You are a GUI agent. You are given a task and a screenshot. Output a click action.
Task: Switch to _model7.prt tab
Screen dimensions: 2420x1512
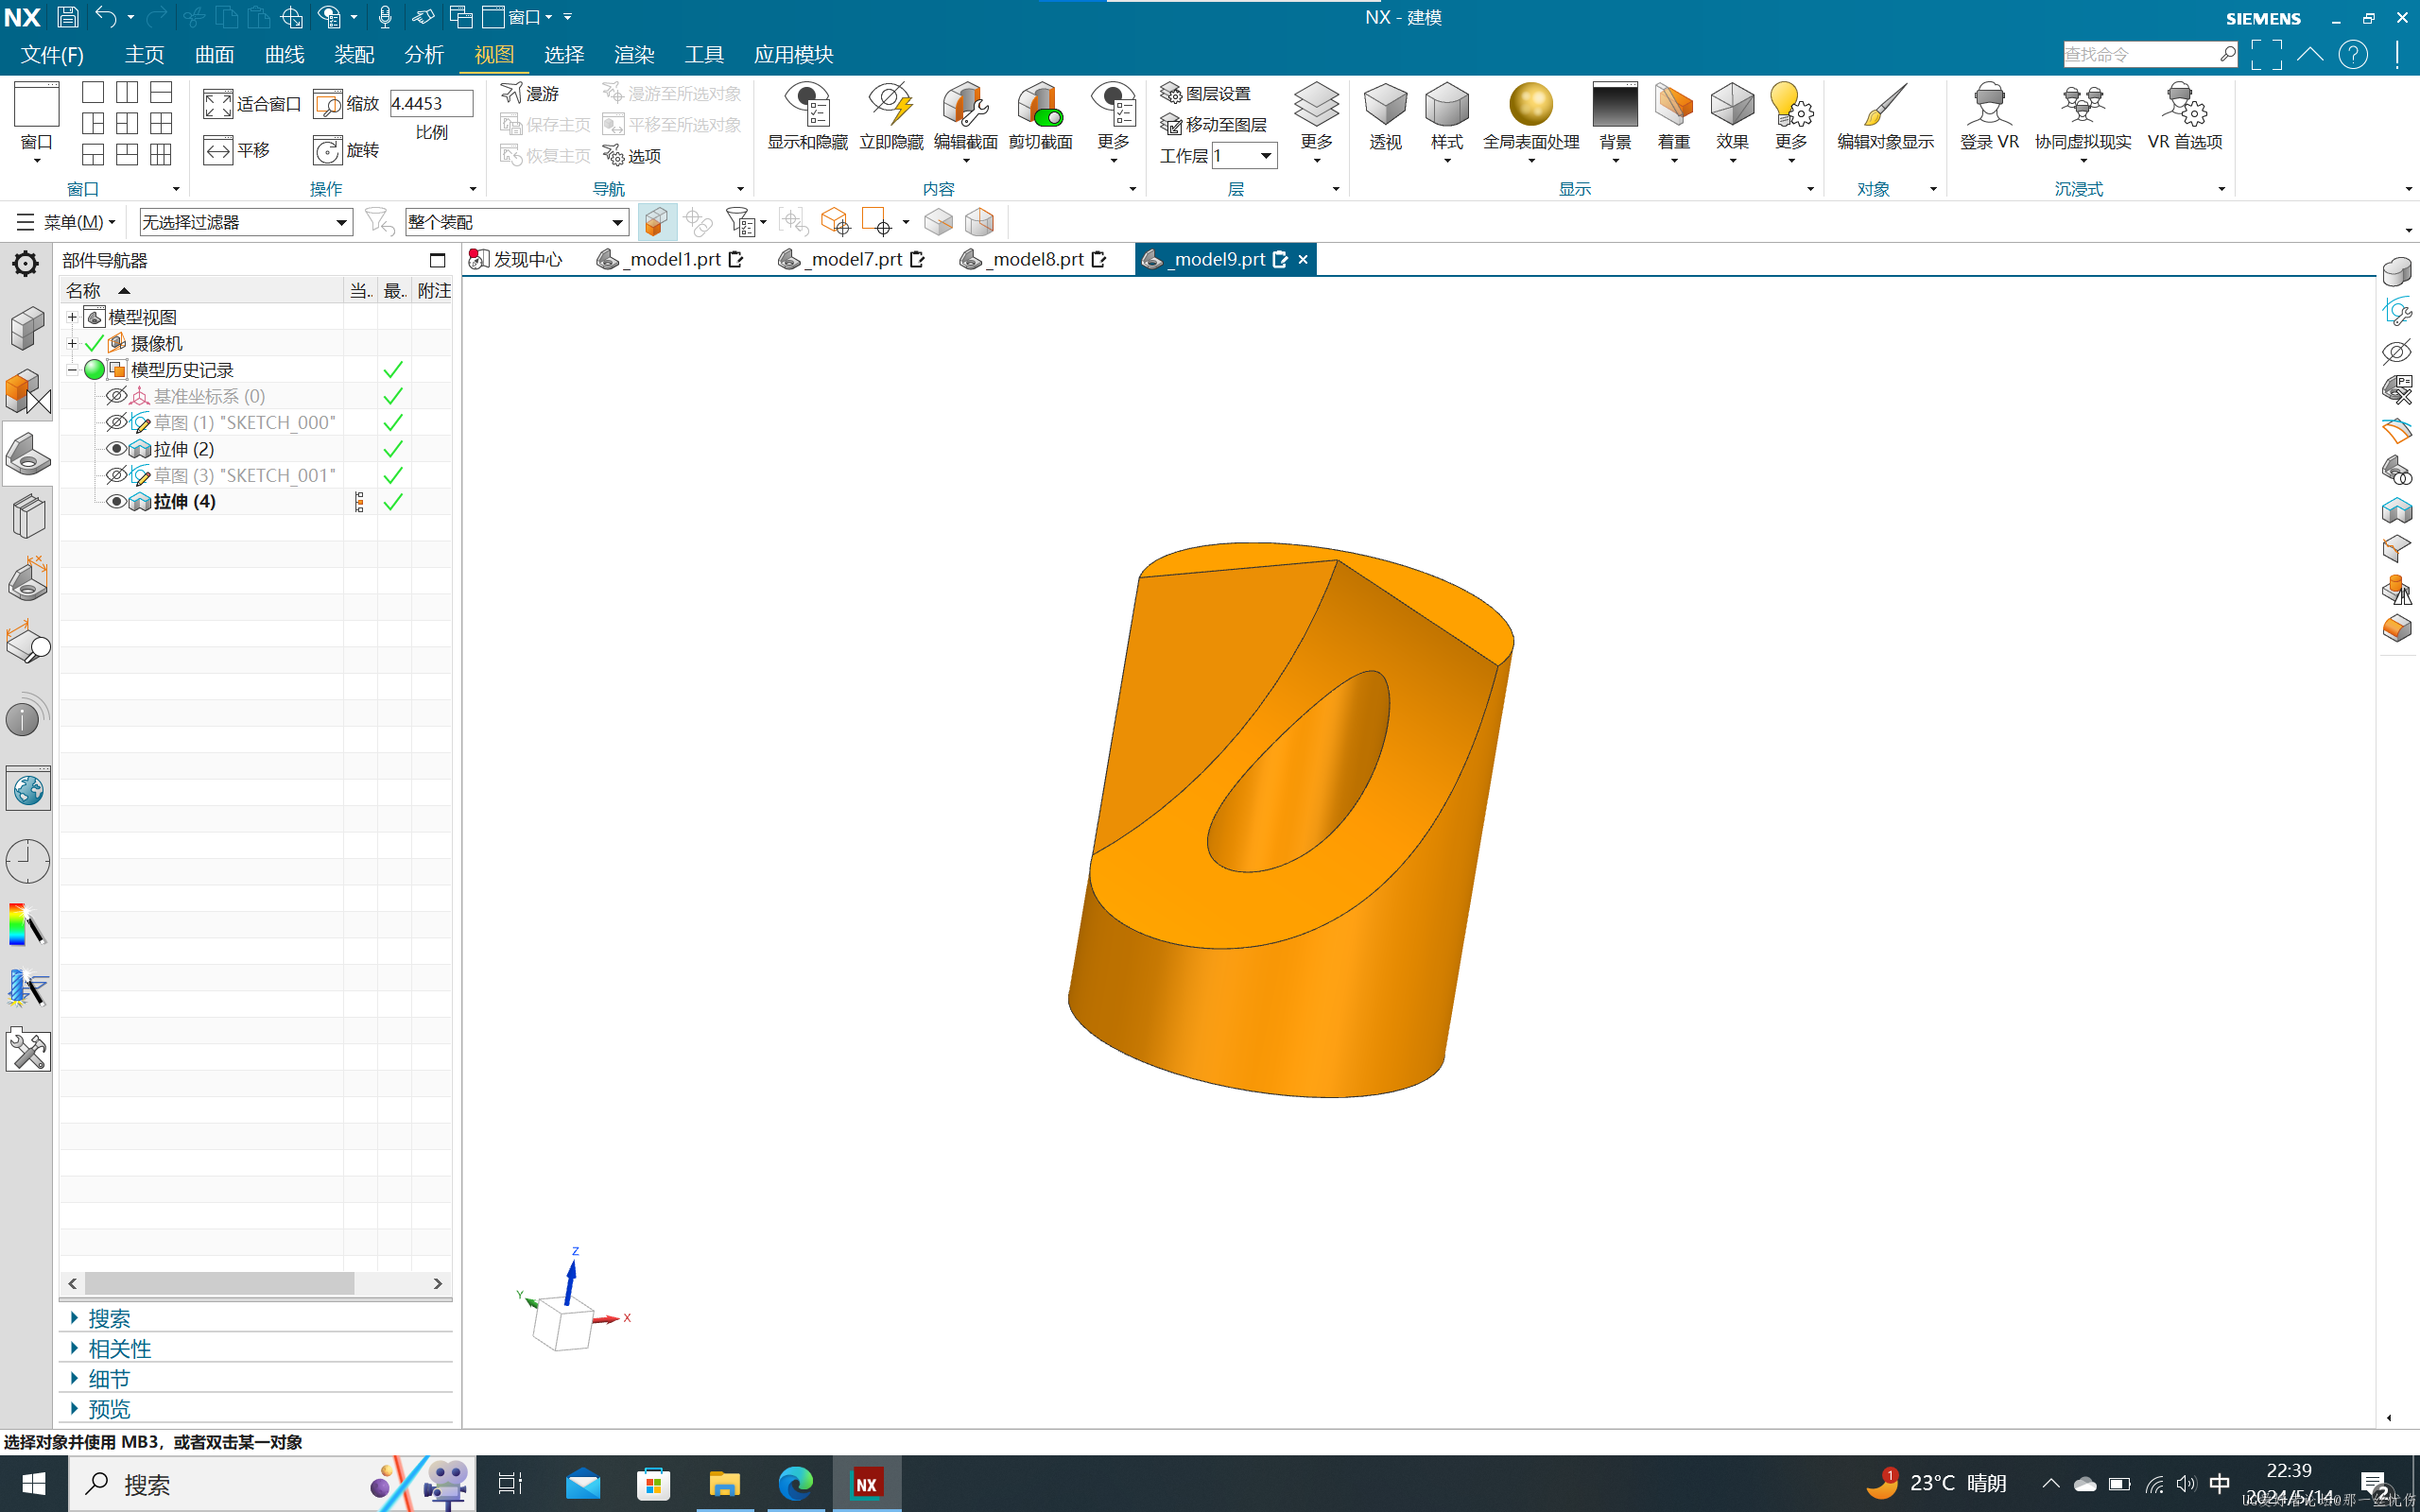pyautogui.click(x=851, y=259)
